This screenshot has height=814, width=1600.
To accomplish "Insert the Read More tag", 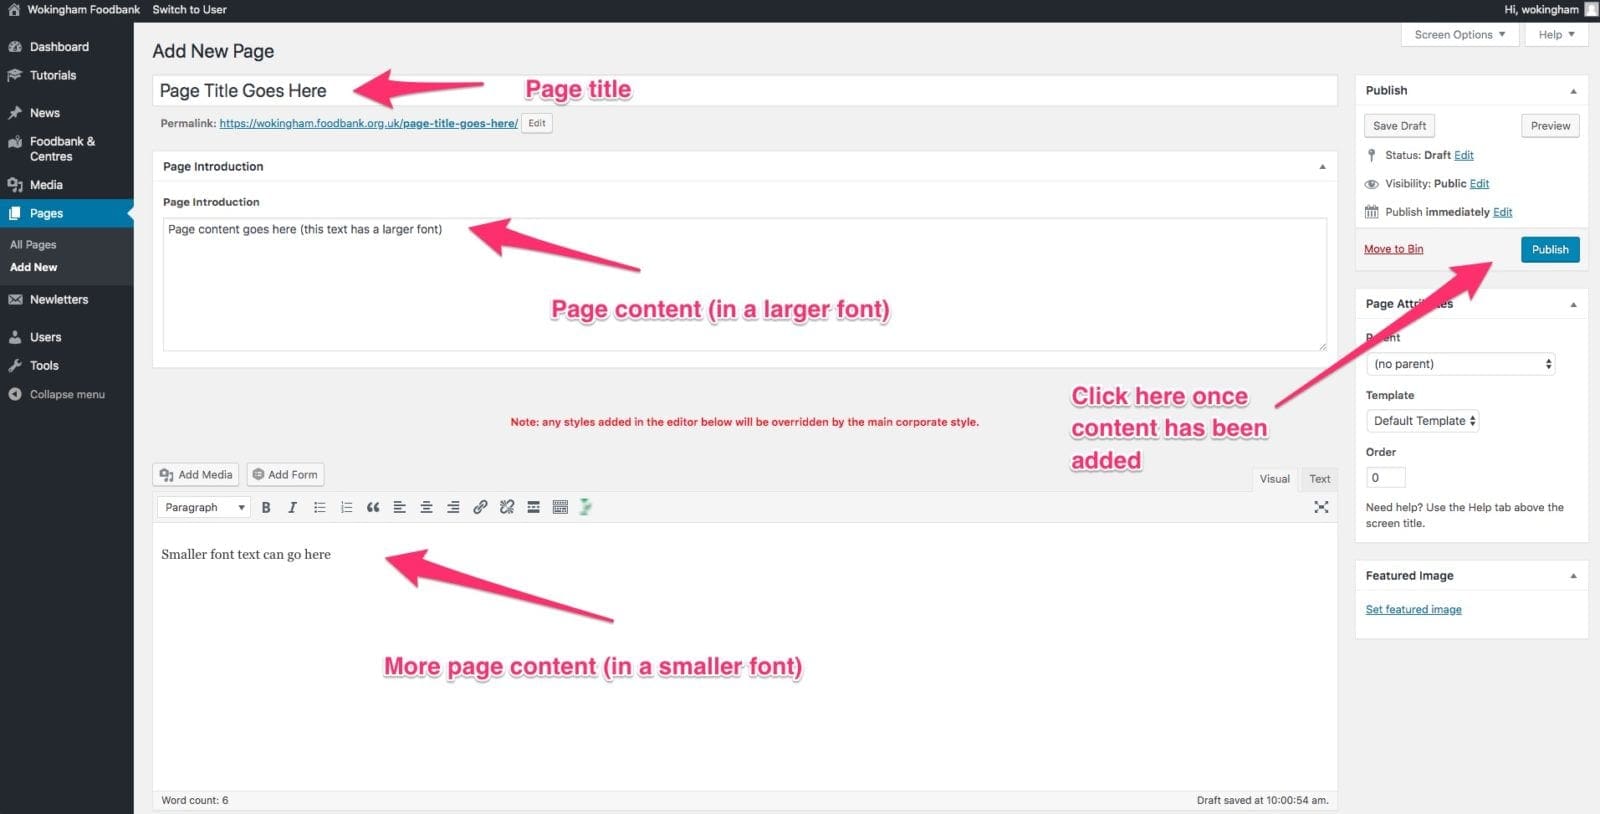I will tap(534, 507).
